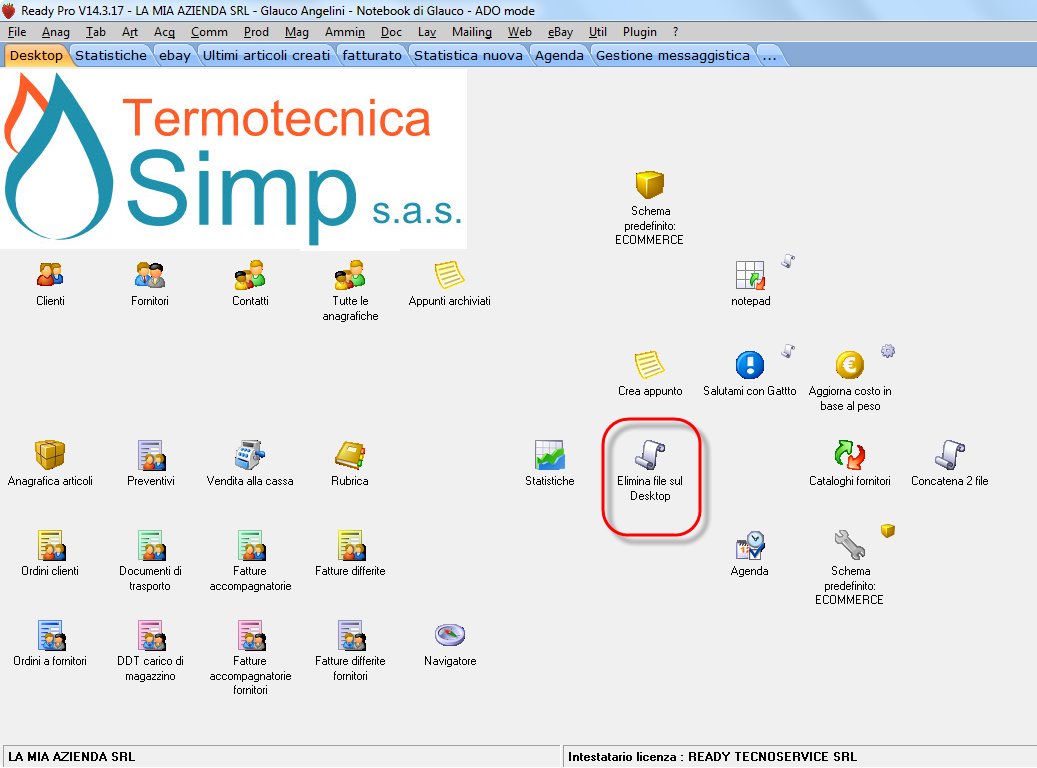Open DDT carico di magazzino

pyautogui.click(x=151, y=635)
